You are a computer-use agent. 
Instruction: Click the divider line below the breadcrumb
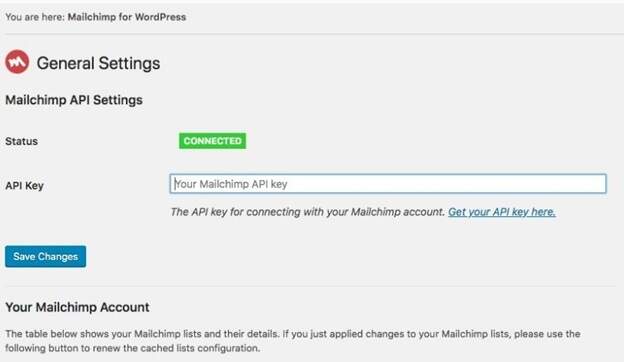pyautogui.click(x=312, y=34)
